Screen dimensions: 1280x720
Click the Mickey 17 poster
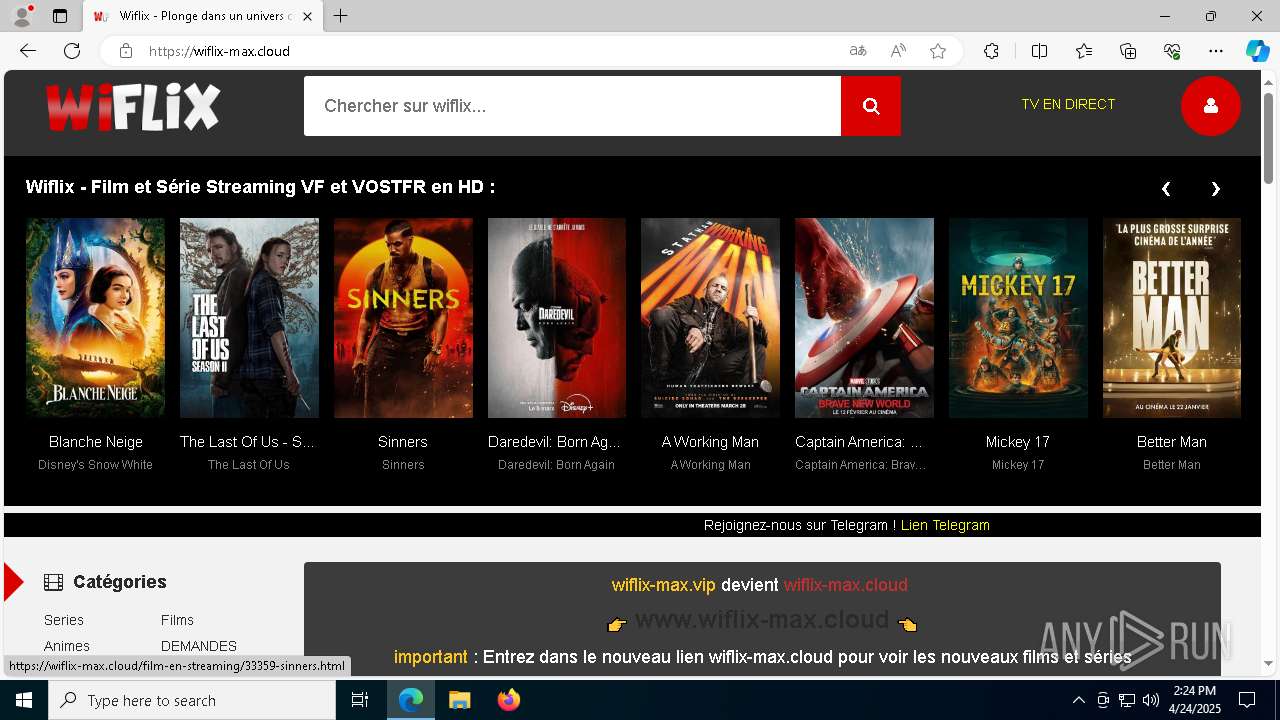pos(1018,318)
